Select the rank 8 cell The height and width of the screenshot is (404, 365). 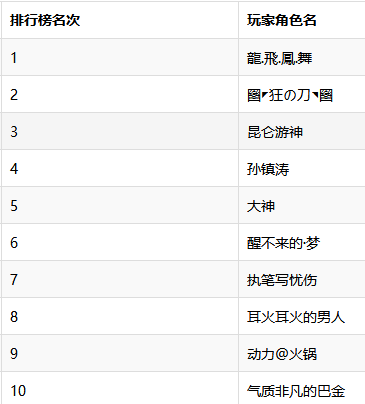click(120, 316)
